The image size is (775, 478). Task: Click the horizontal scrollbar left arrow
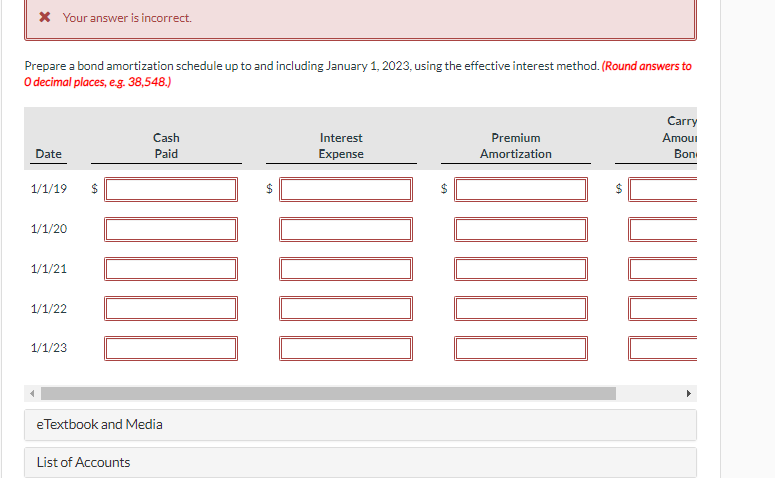[32, 393]
